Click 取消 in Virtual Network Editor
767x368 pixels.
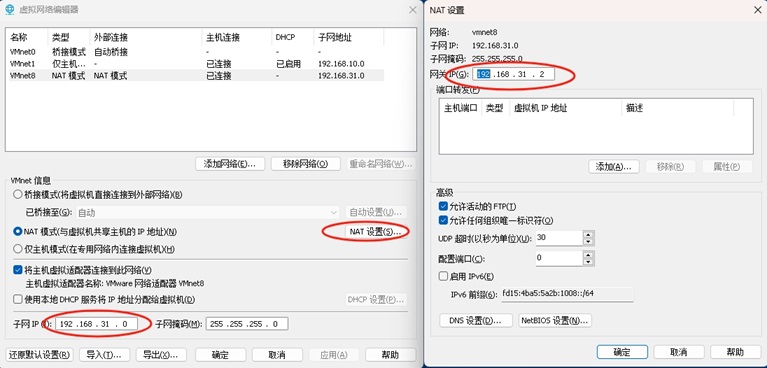tap(277, 354)
